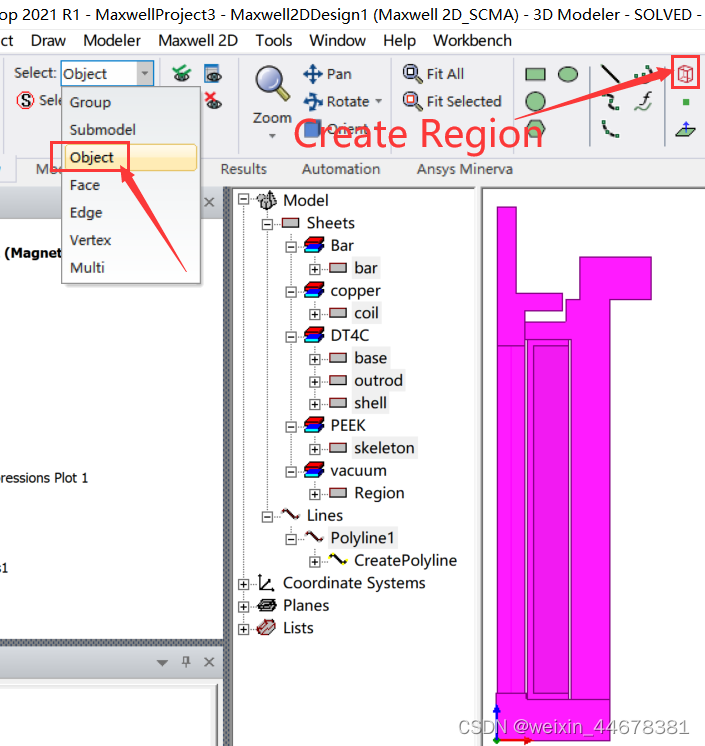
Task: Open the Workbench menu
Action: click(472, 41)
